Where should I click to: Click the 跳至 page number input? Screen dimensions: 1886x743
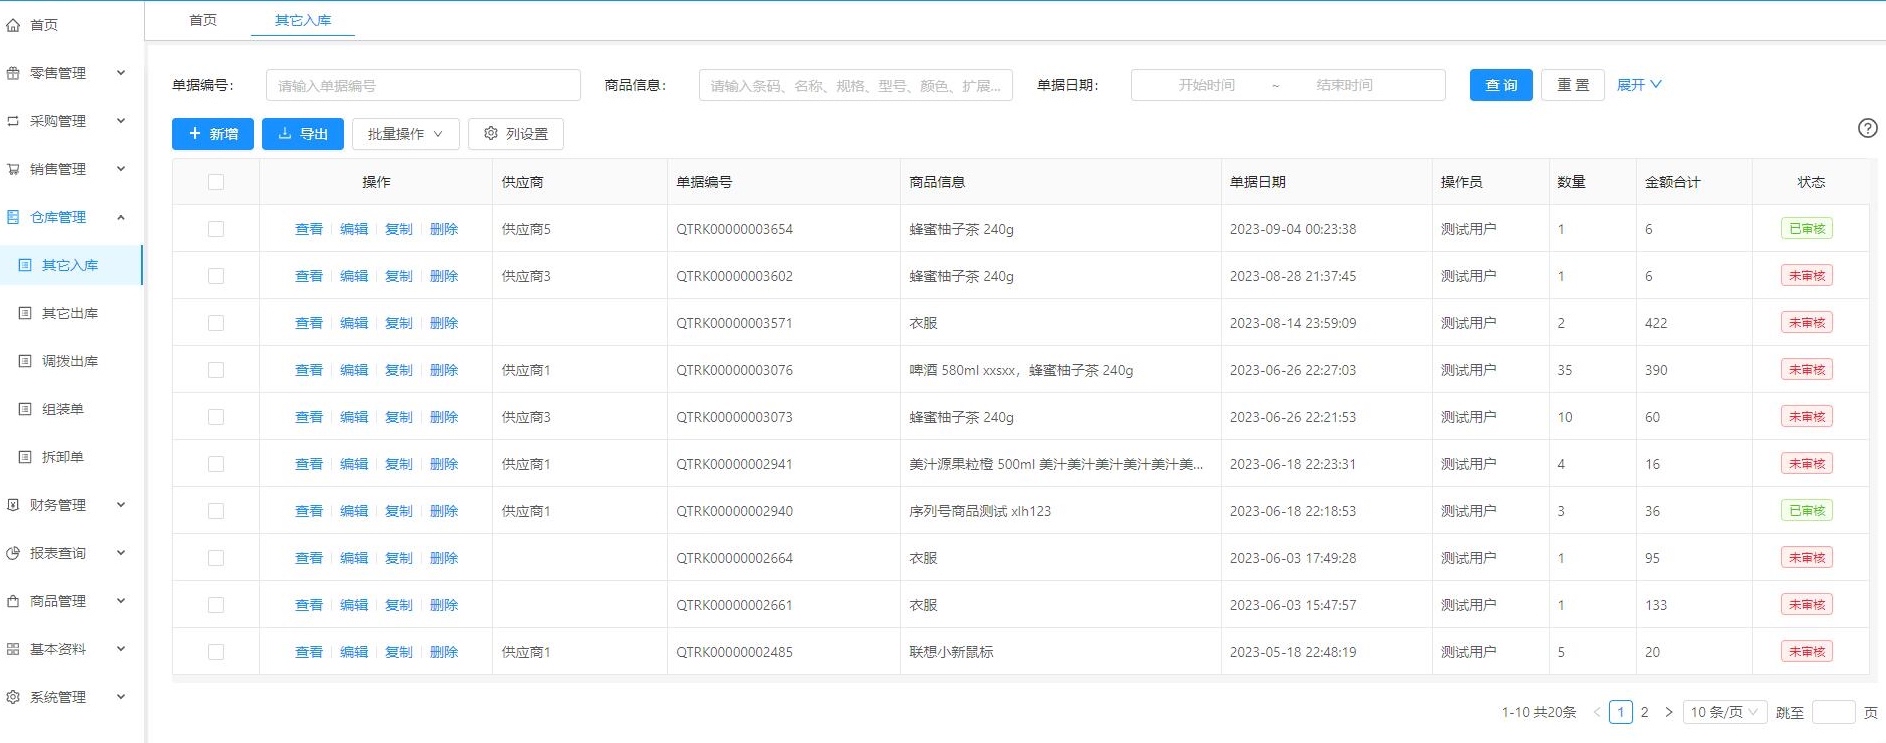pyautogui.click(x=1834, y=712)
